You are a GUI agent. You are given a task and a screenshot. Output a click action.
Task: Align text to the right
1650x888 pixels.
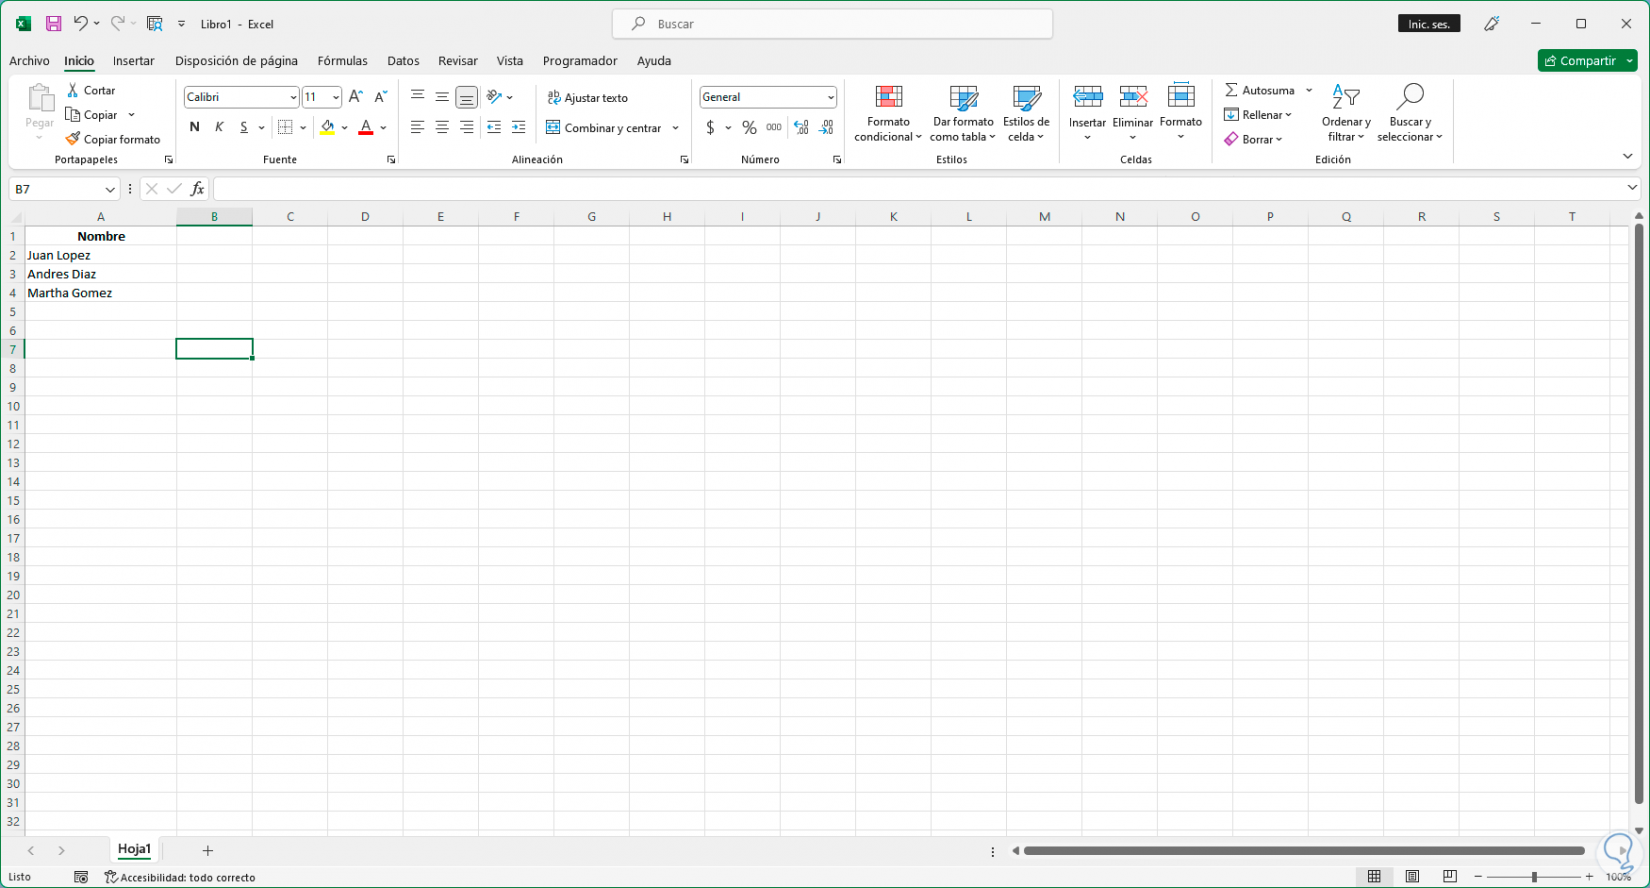pos(466,127)
